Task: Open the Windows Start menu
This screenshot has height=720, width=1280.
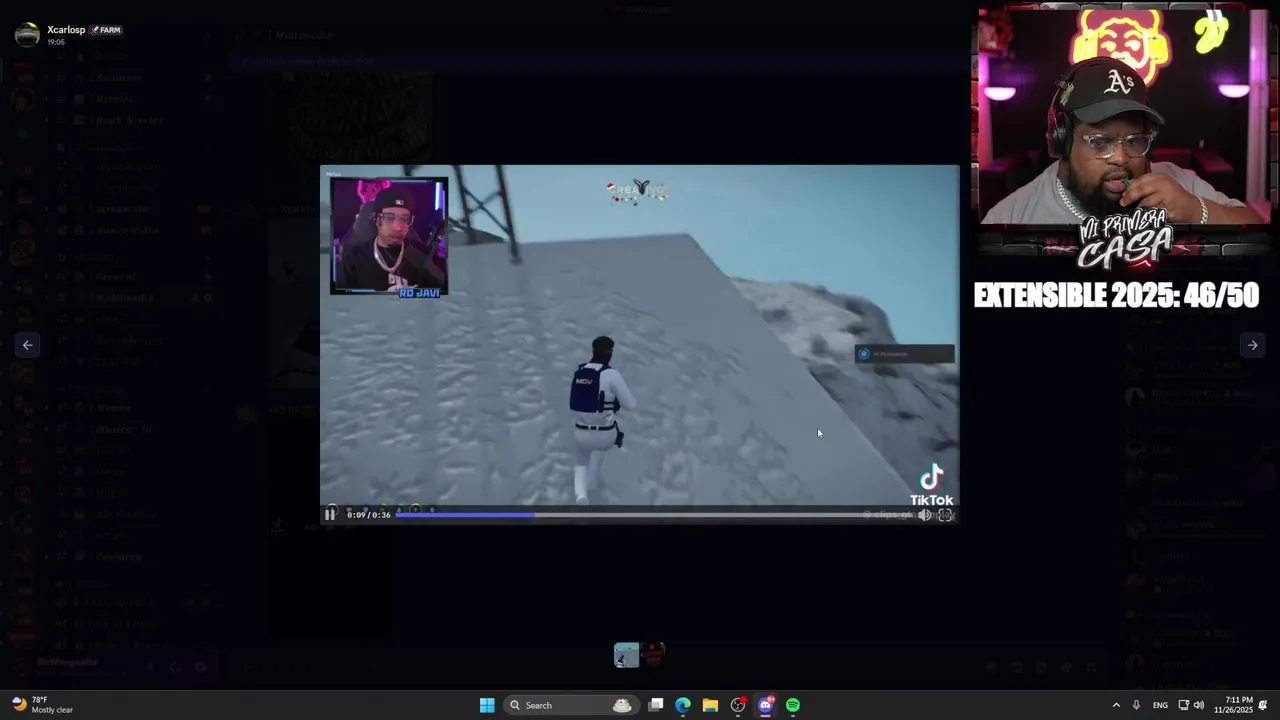Action: pos(487,705)
